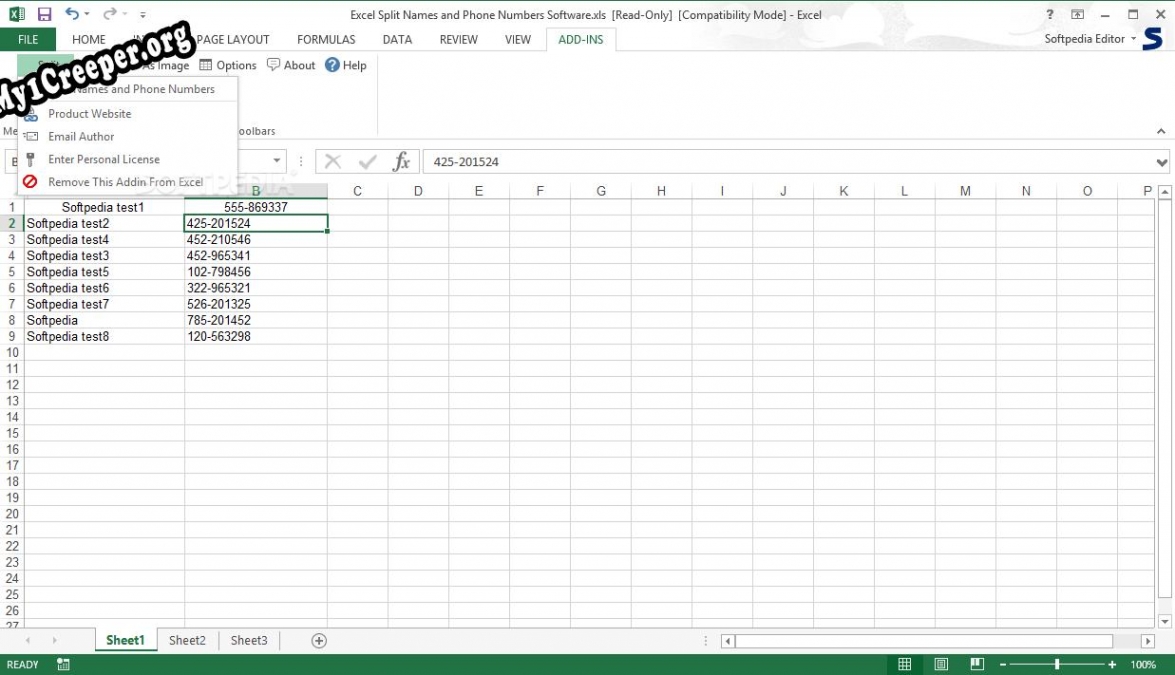The width and height of the screenshot is (1175, 675).
Task: Click the Remove This Addin prohibition icon
Action: [30, 182]
